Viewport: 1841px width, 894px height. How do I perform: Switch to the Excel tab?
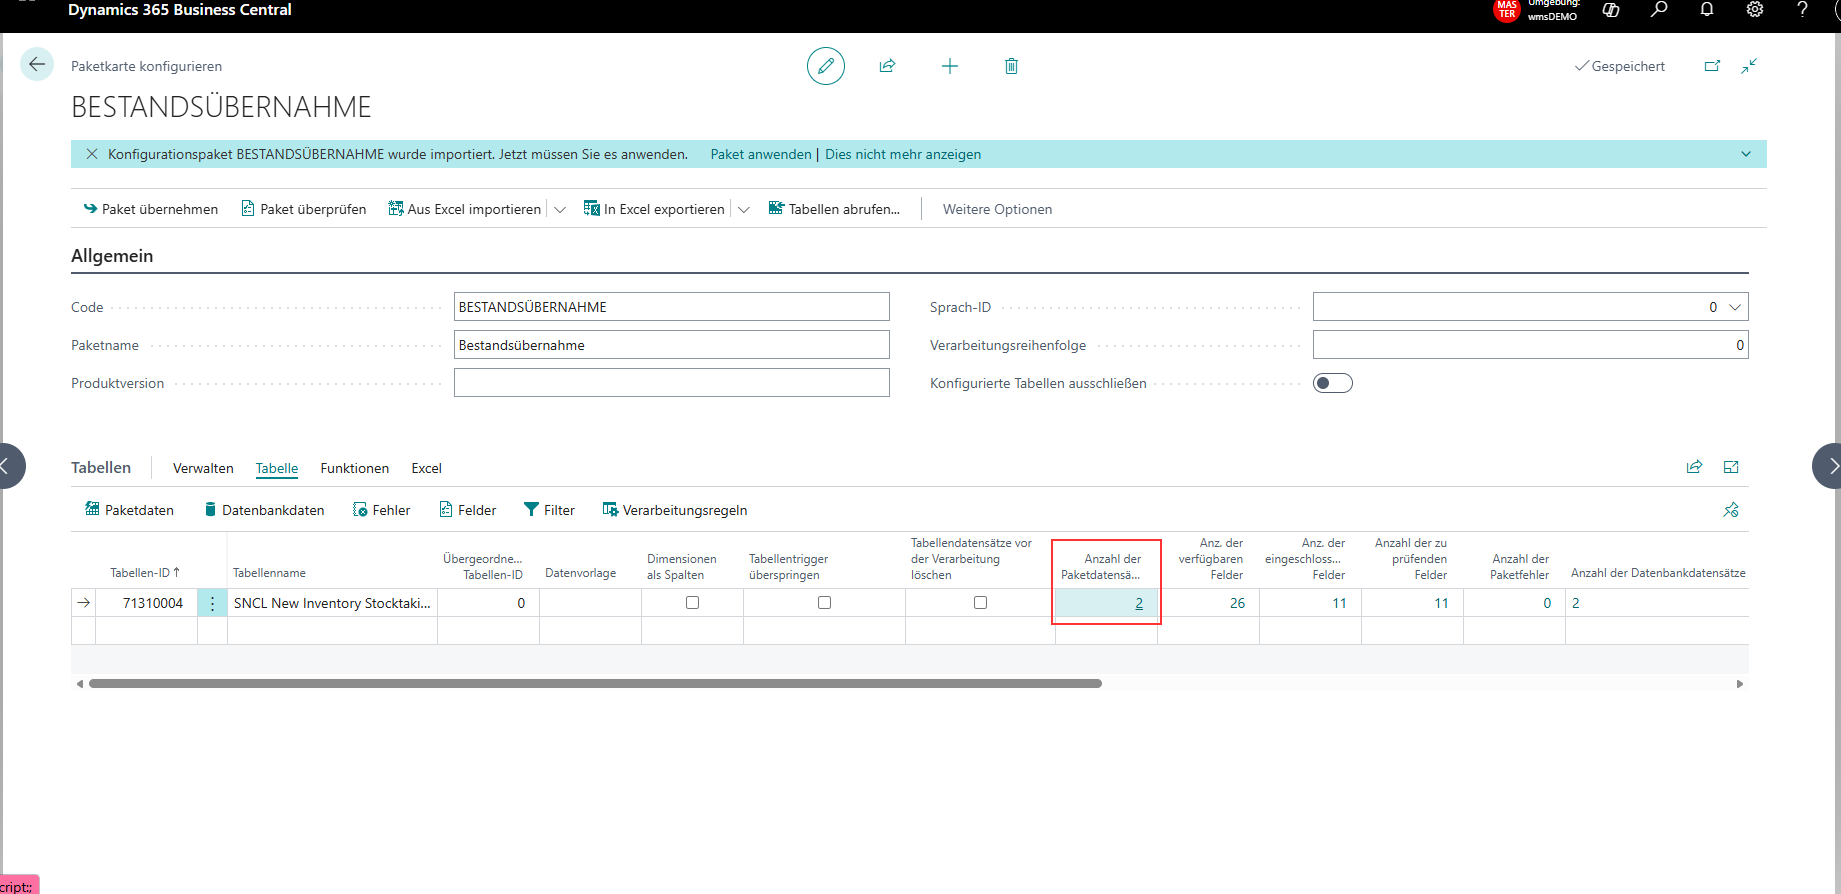(426, 468)
